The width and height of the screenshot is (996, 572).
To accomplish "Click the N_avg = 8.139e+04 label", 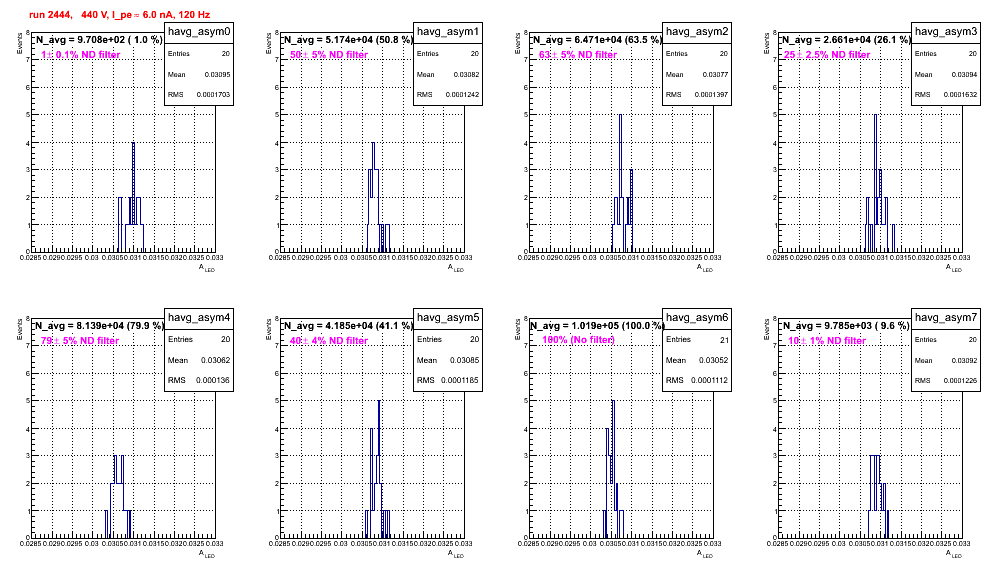I will [98, 325].
